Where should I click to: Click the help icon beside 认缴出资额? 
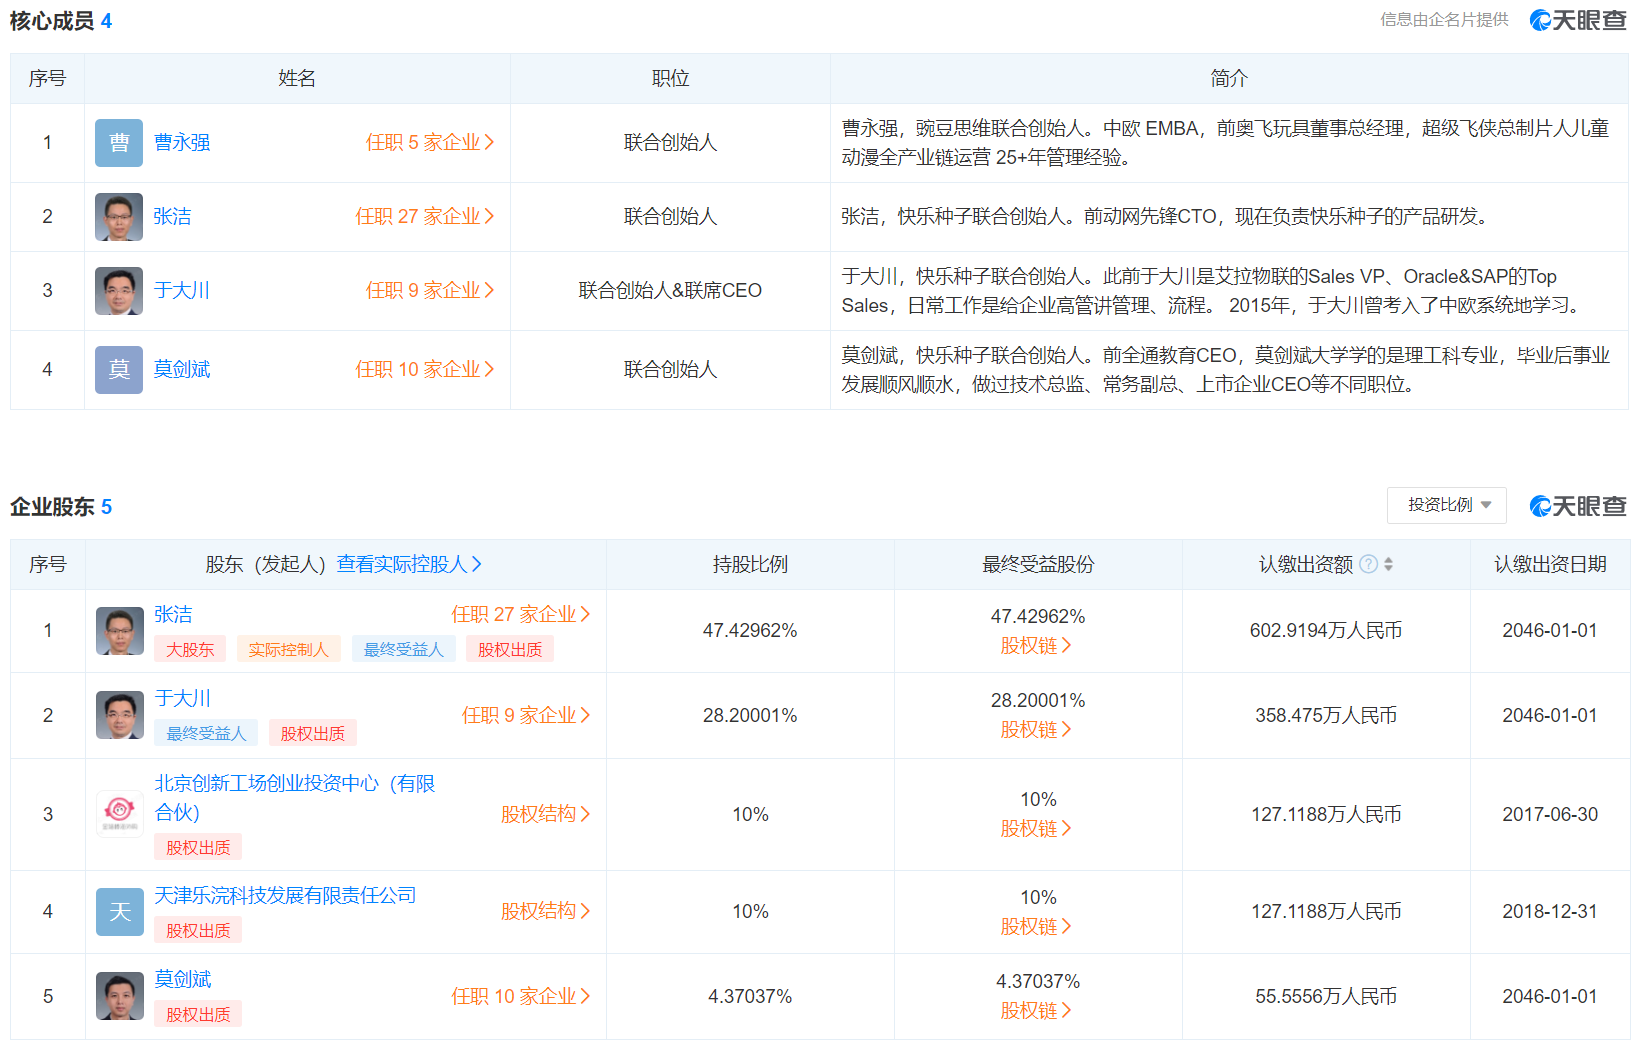pos(1369,564)
